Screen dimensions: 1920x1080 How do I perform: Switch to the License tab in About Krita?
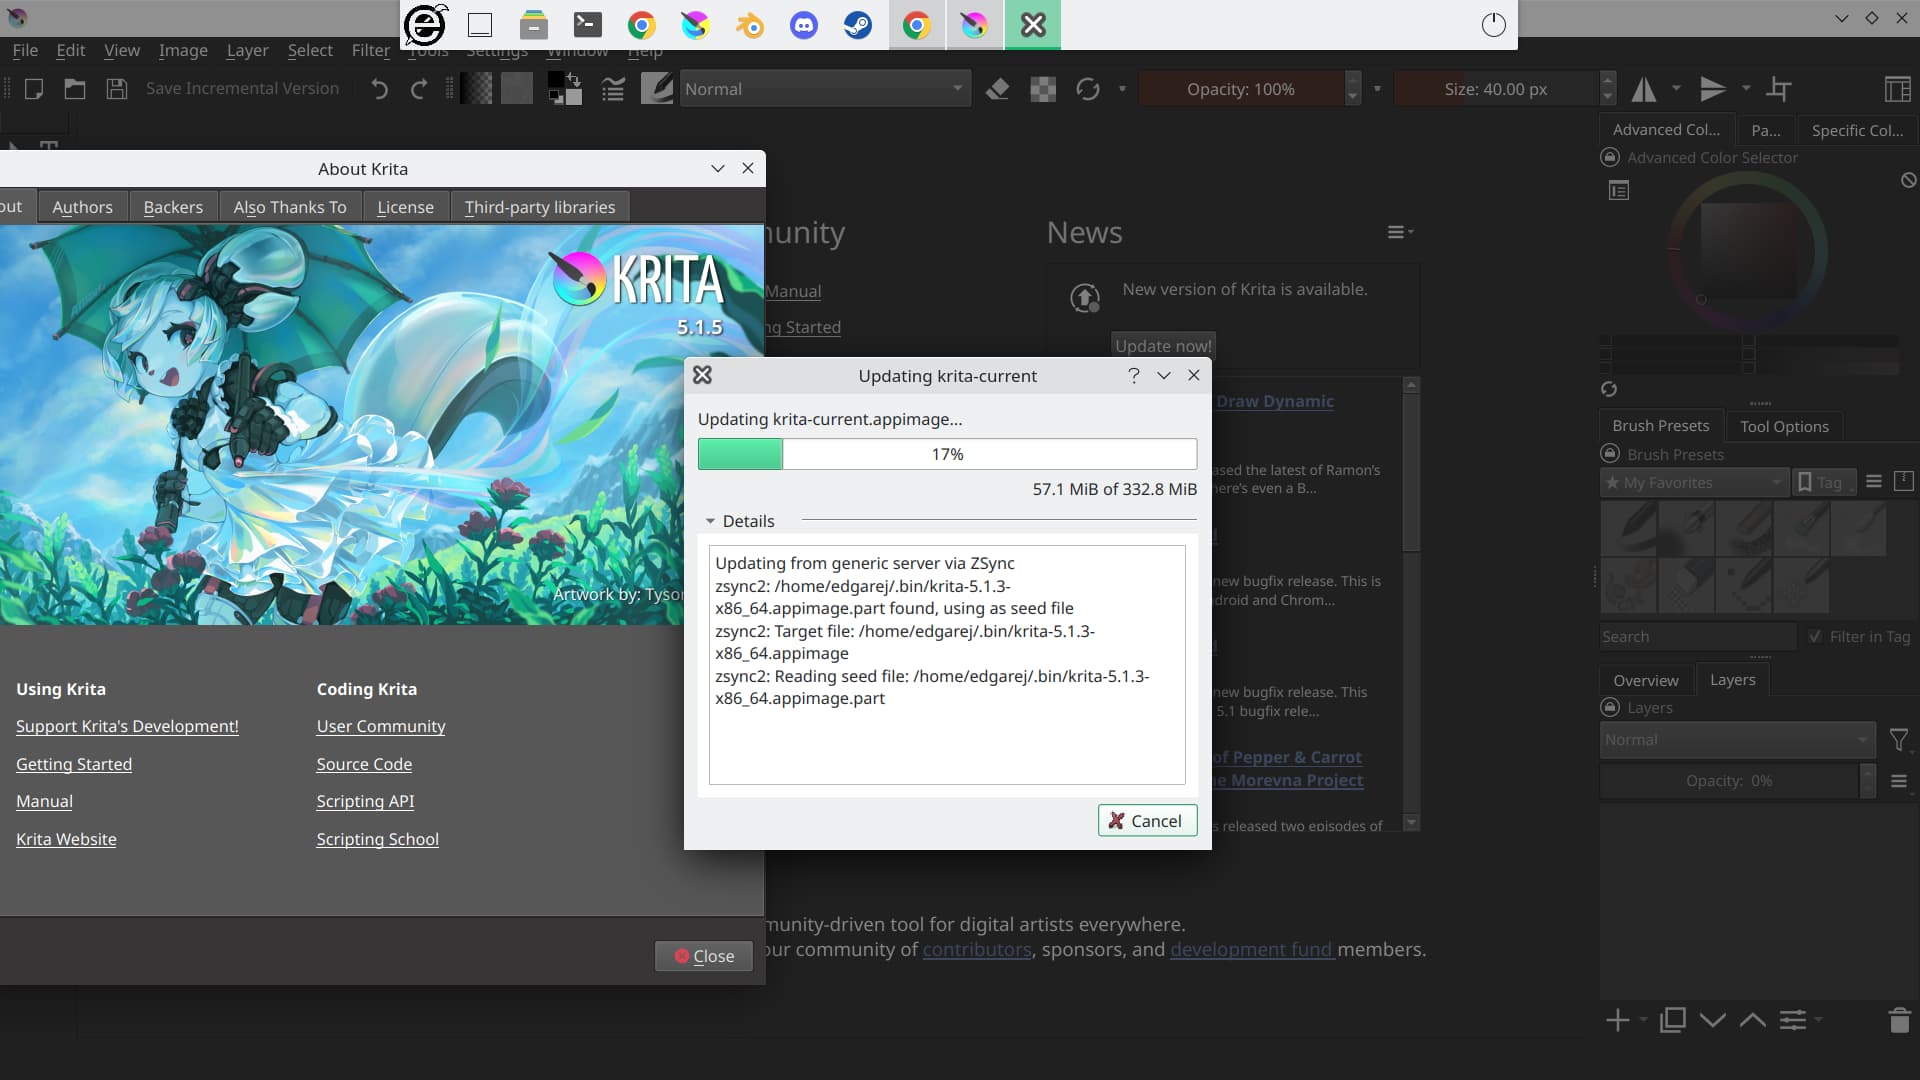(405, 206)
